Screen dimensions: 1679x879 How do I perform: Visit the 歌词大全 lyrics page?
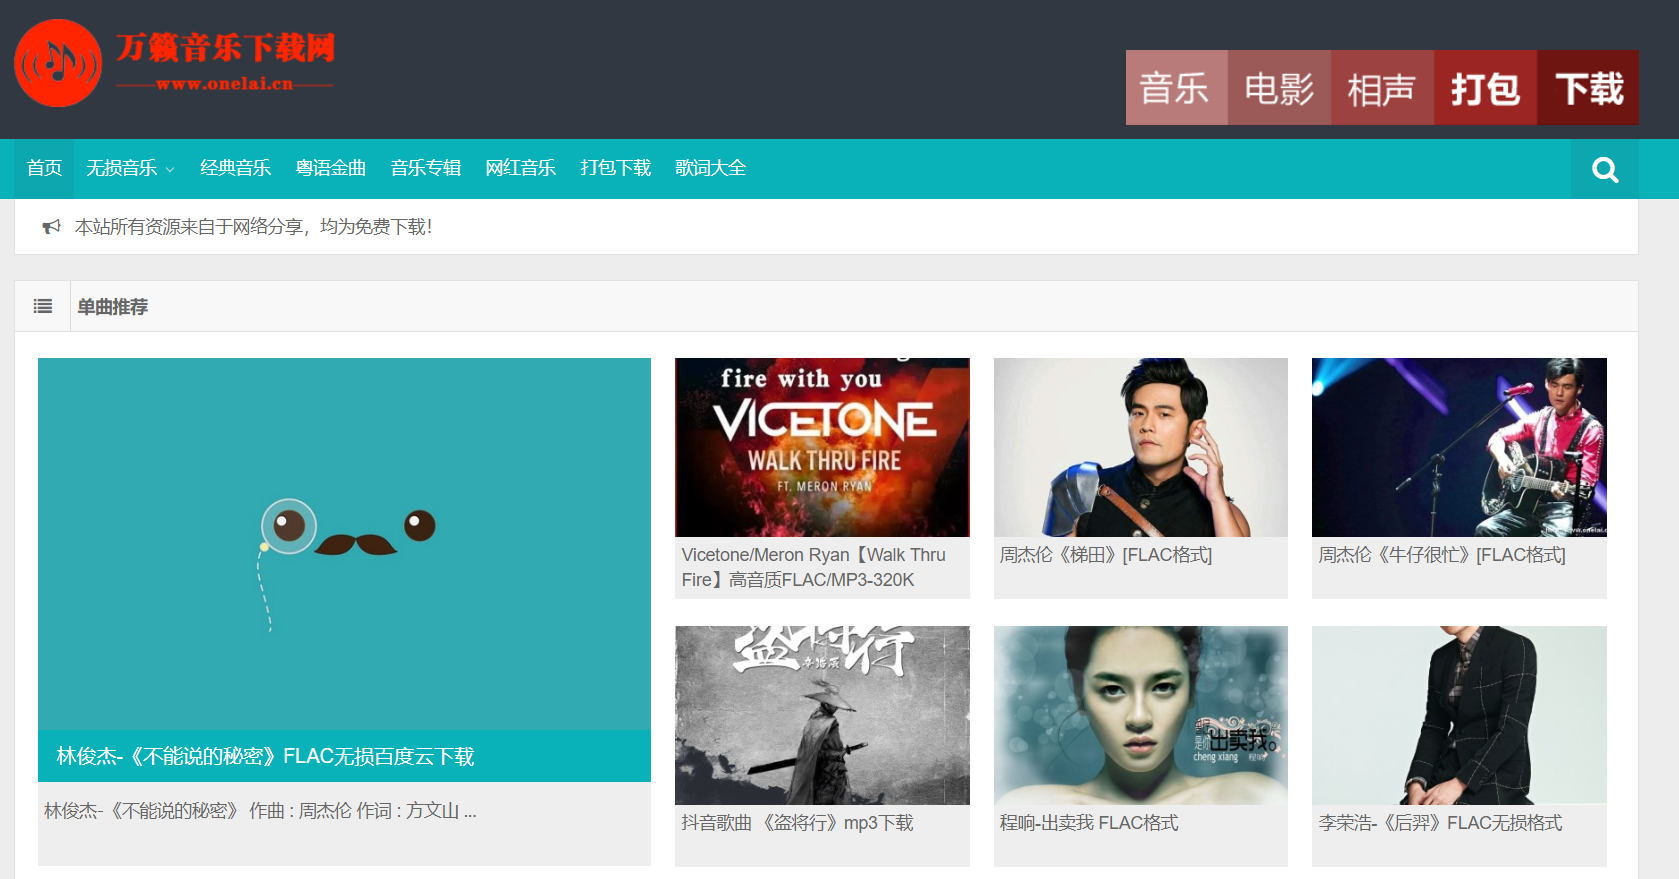[x=710, y=168]
